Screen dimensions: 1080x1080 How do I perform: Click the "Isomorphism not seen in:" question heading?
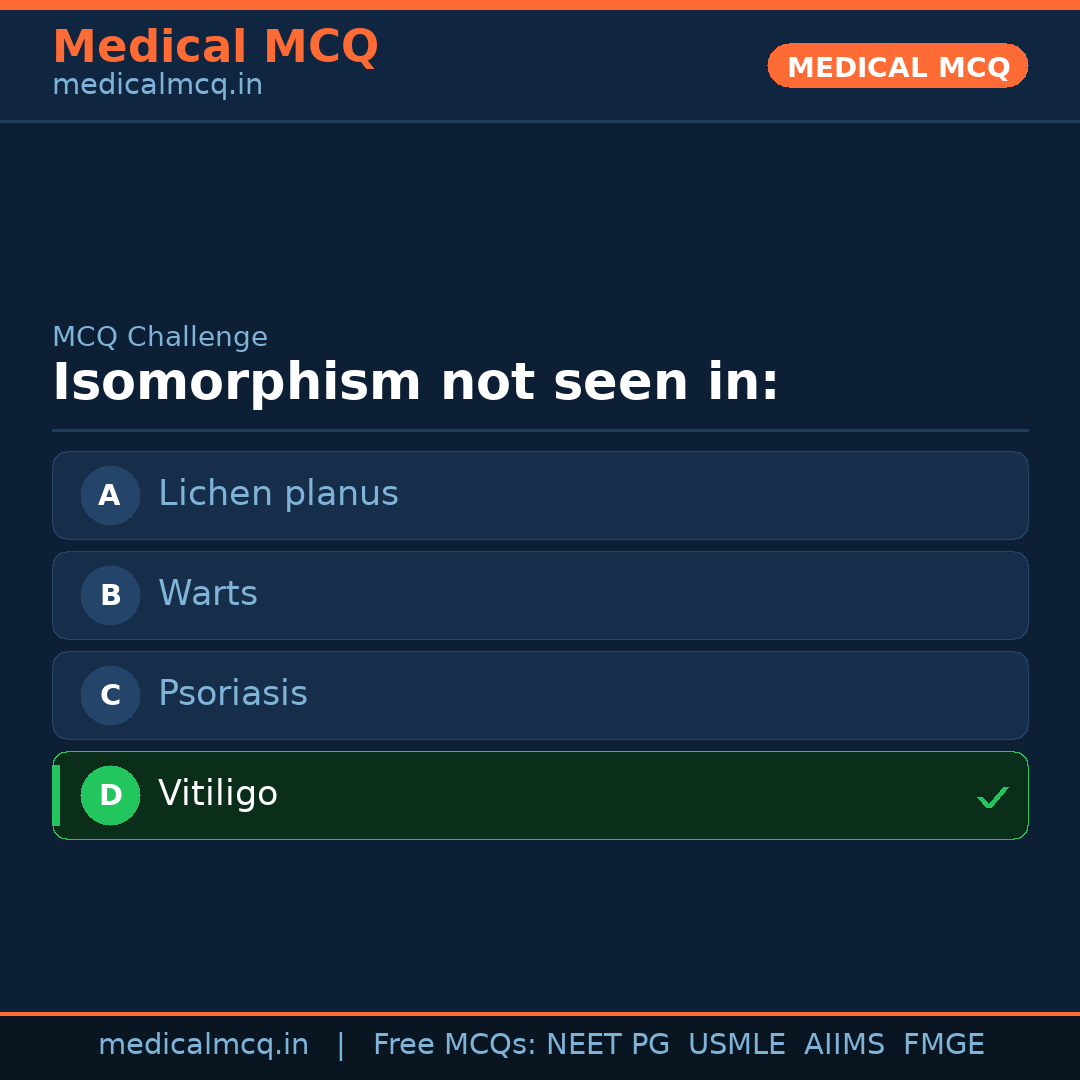click(x=415, y=383)
